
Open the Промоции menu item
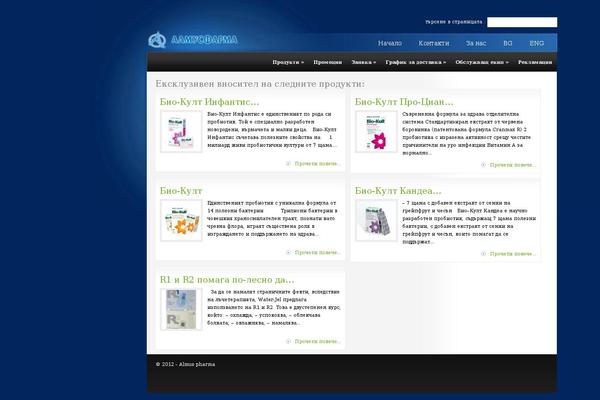[x=328, y=62]
